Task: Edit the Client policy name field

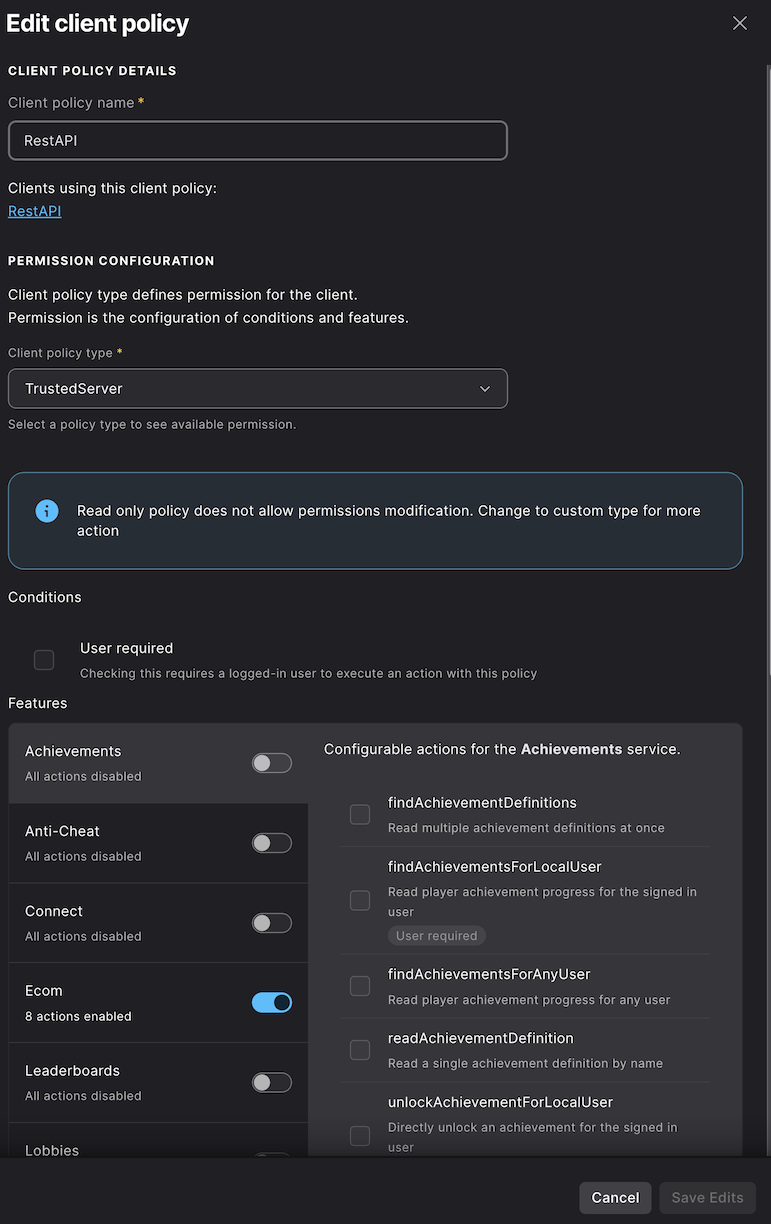Action: [x=257, y=141]
